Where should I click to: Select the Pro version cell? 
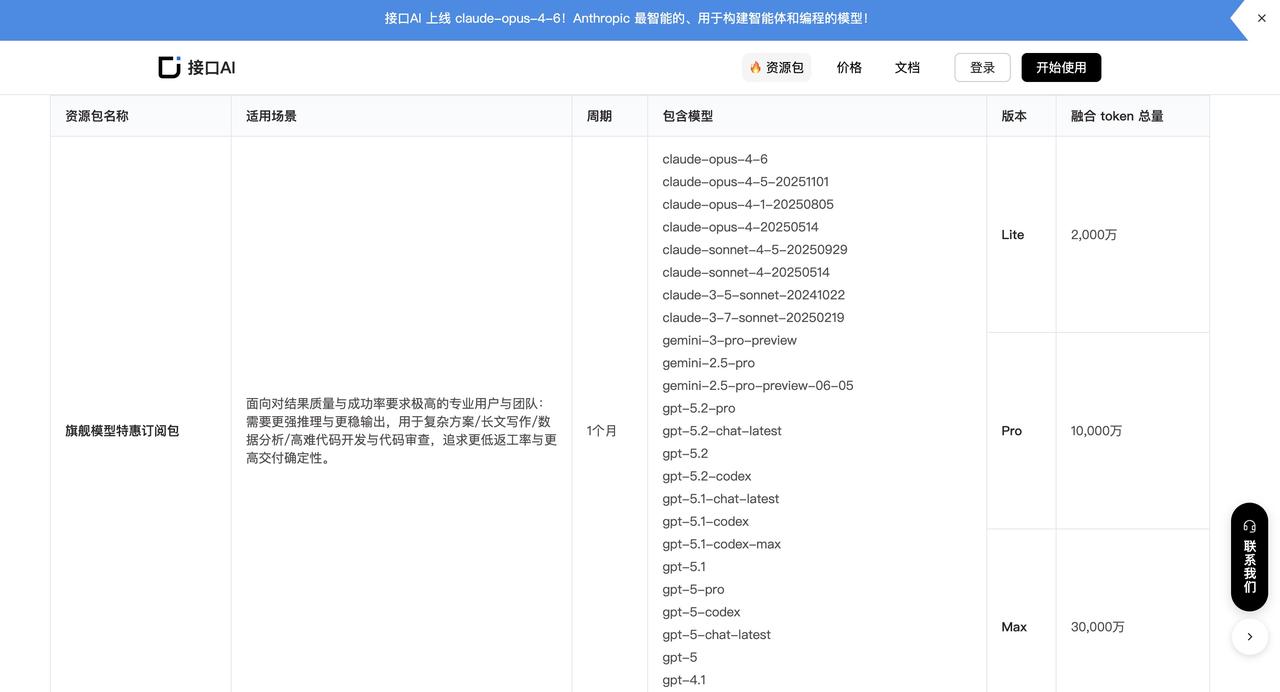click(x=1012, y=431)
